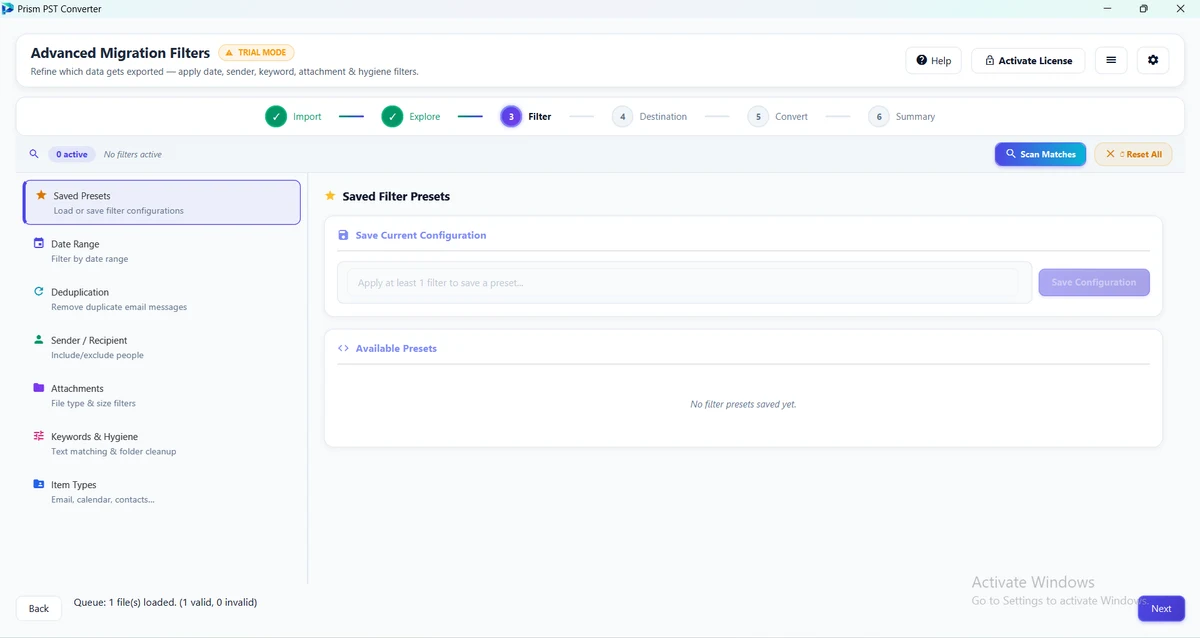Go Back to previous step
This screenshot has height=638, width=1200.
coord(38,608)
